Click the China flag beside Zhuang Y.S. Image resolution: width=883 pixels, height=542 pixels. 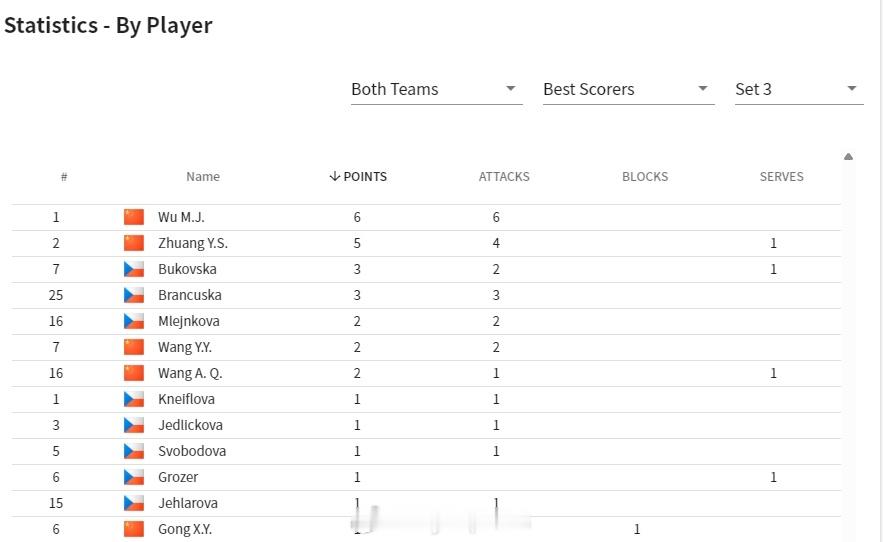point(134,243)
